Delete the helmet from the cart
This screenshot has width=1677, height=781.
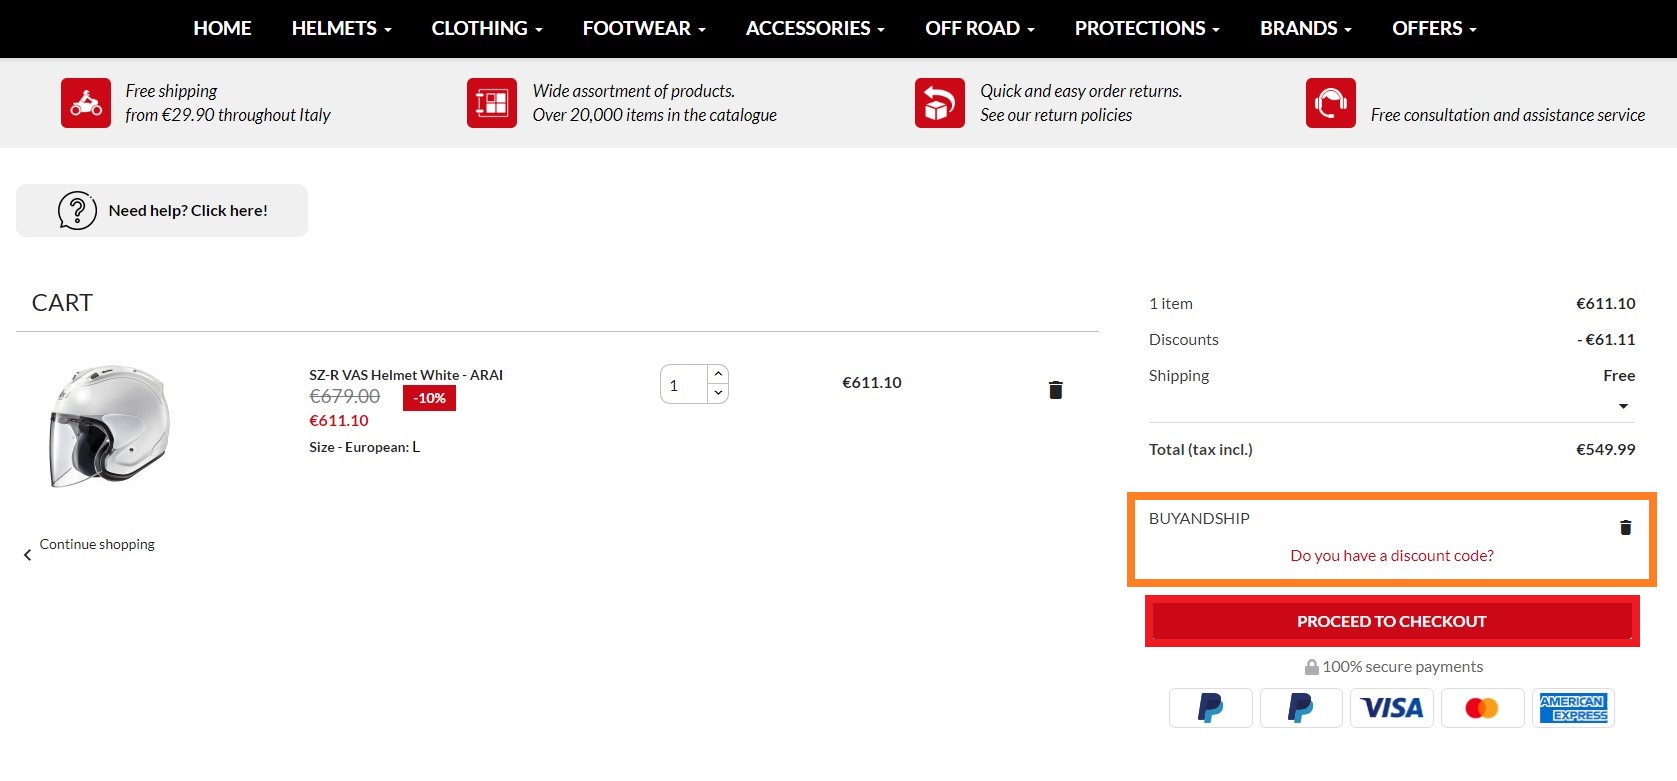(x=1055, y=390)
